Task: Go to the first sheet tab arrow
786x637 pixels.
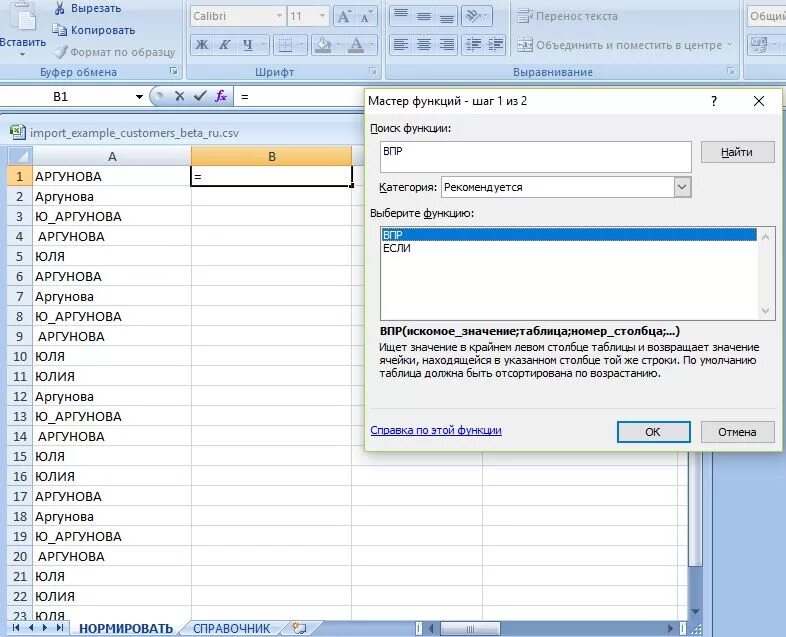Action: [16, 628]
